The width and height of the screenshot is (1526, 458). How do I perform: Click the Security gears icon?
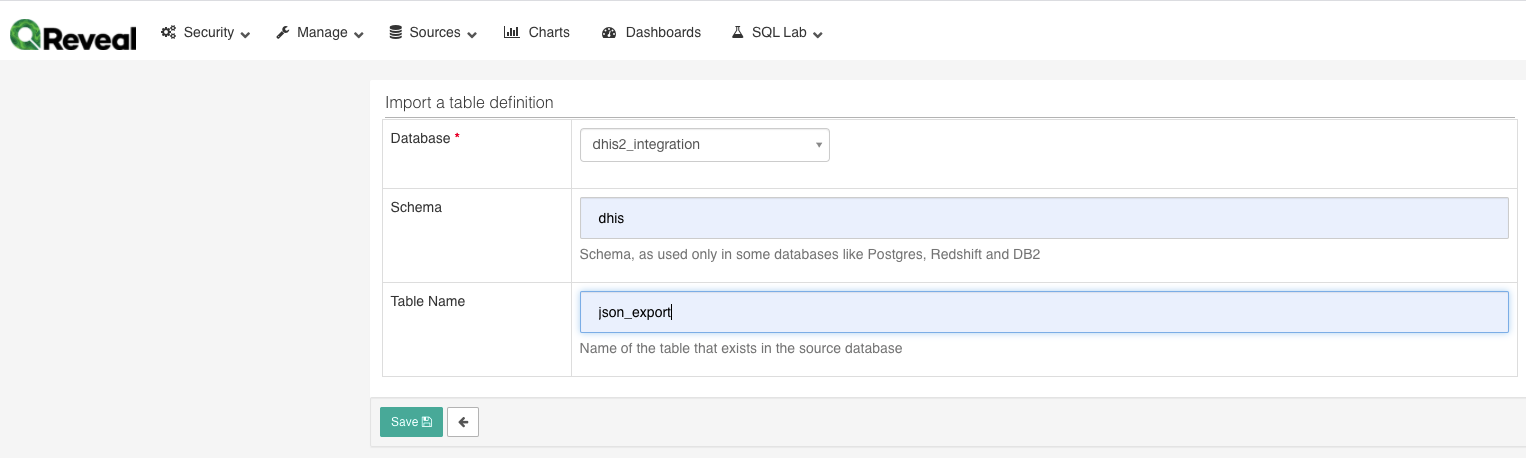coord(169,32)
